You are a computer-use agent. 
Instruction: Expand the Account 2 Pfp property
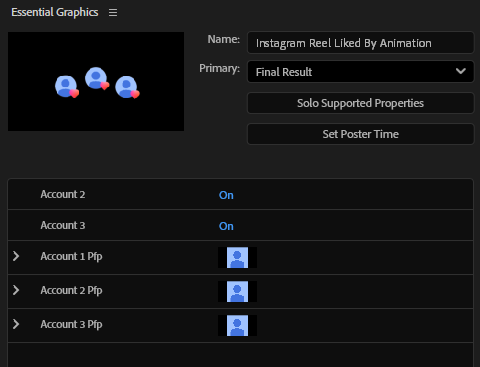(x=16, y=290)
